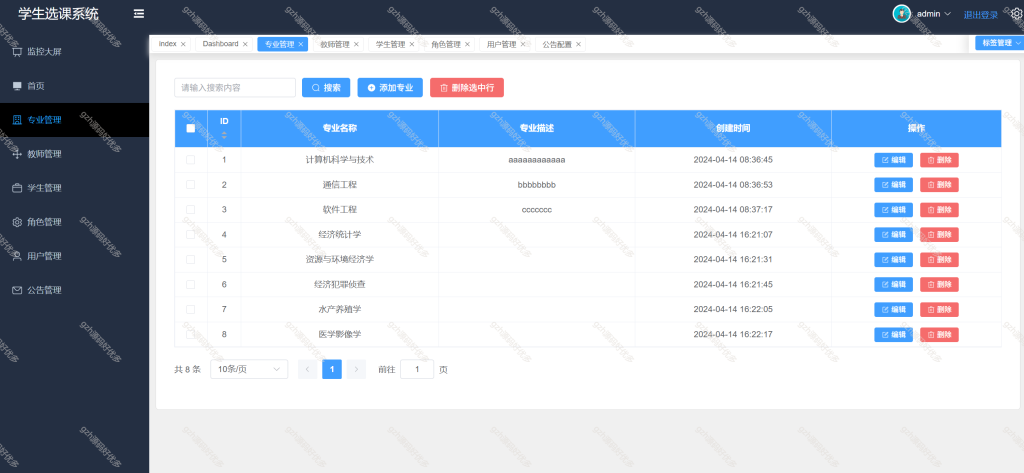Click the description cell aaaaaaaaaaaa
Image resolution: width=1024 pixels, height=473 pixels.
point(536,159)
